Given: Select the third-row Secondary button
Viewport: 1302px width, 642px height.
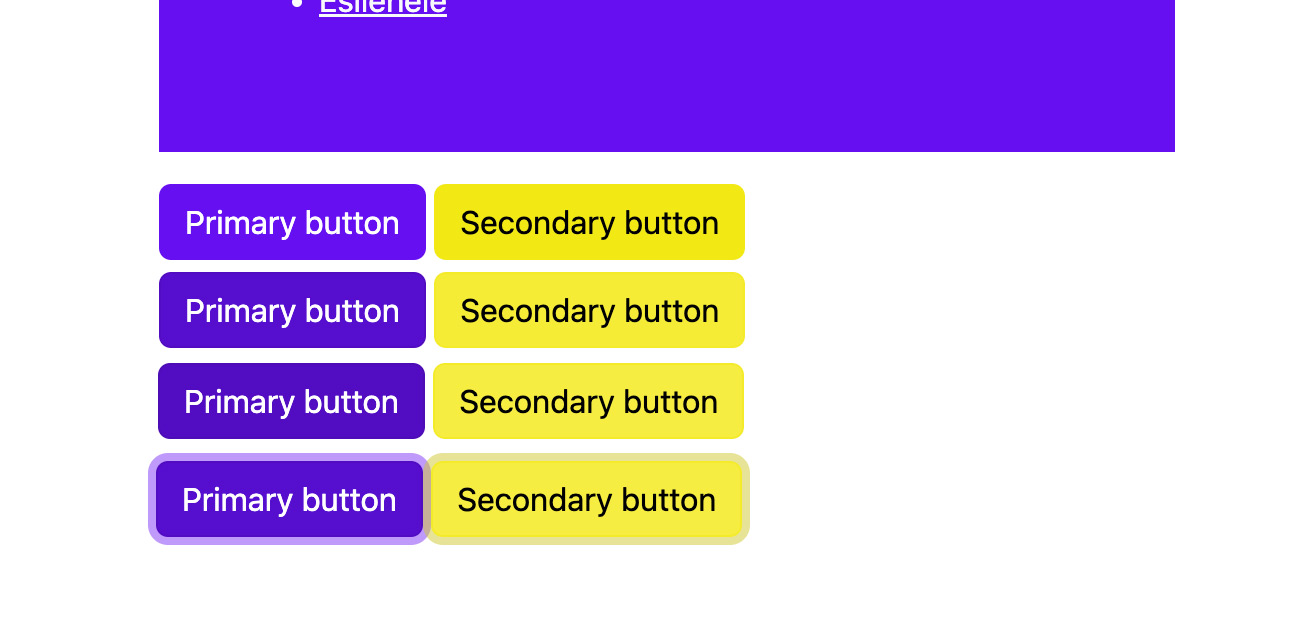Looking at the screenshot, I should (x=588, y=401).
